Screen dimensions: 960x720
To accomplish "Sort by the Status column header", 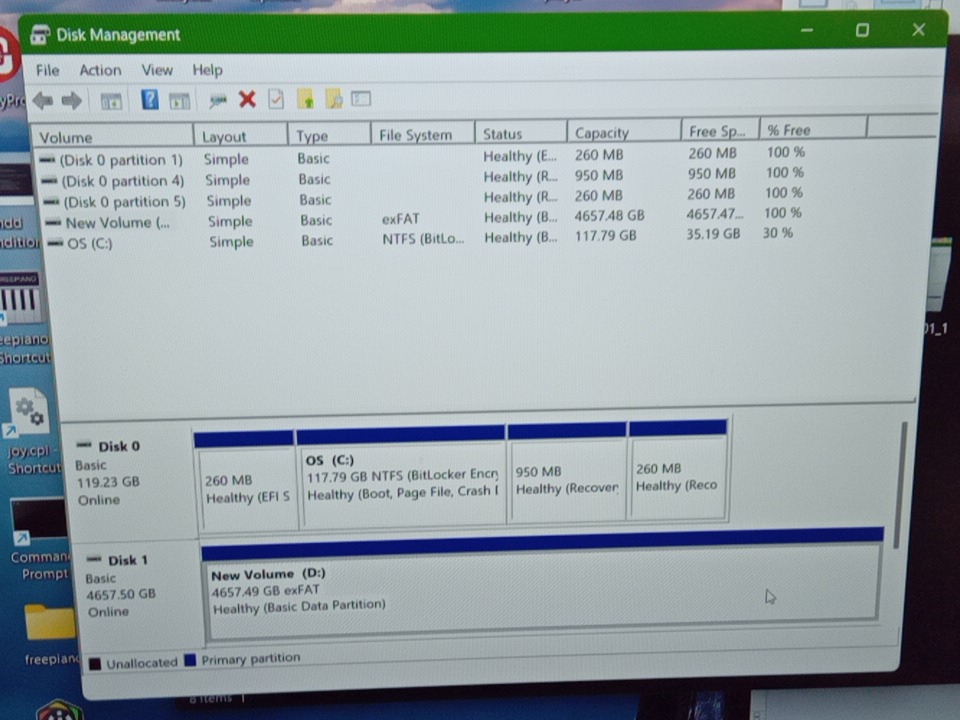I will [520, 133].
